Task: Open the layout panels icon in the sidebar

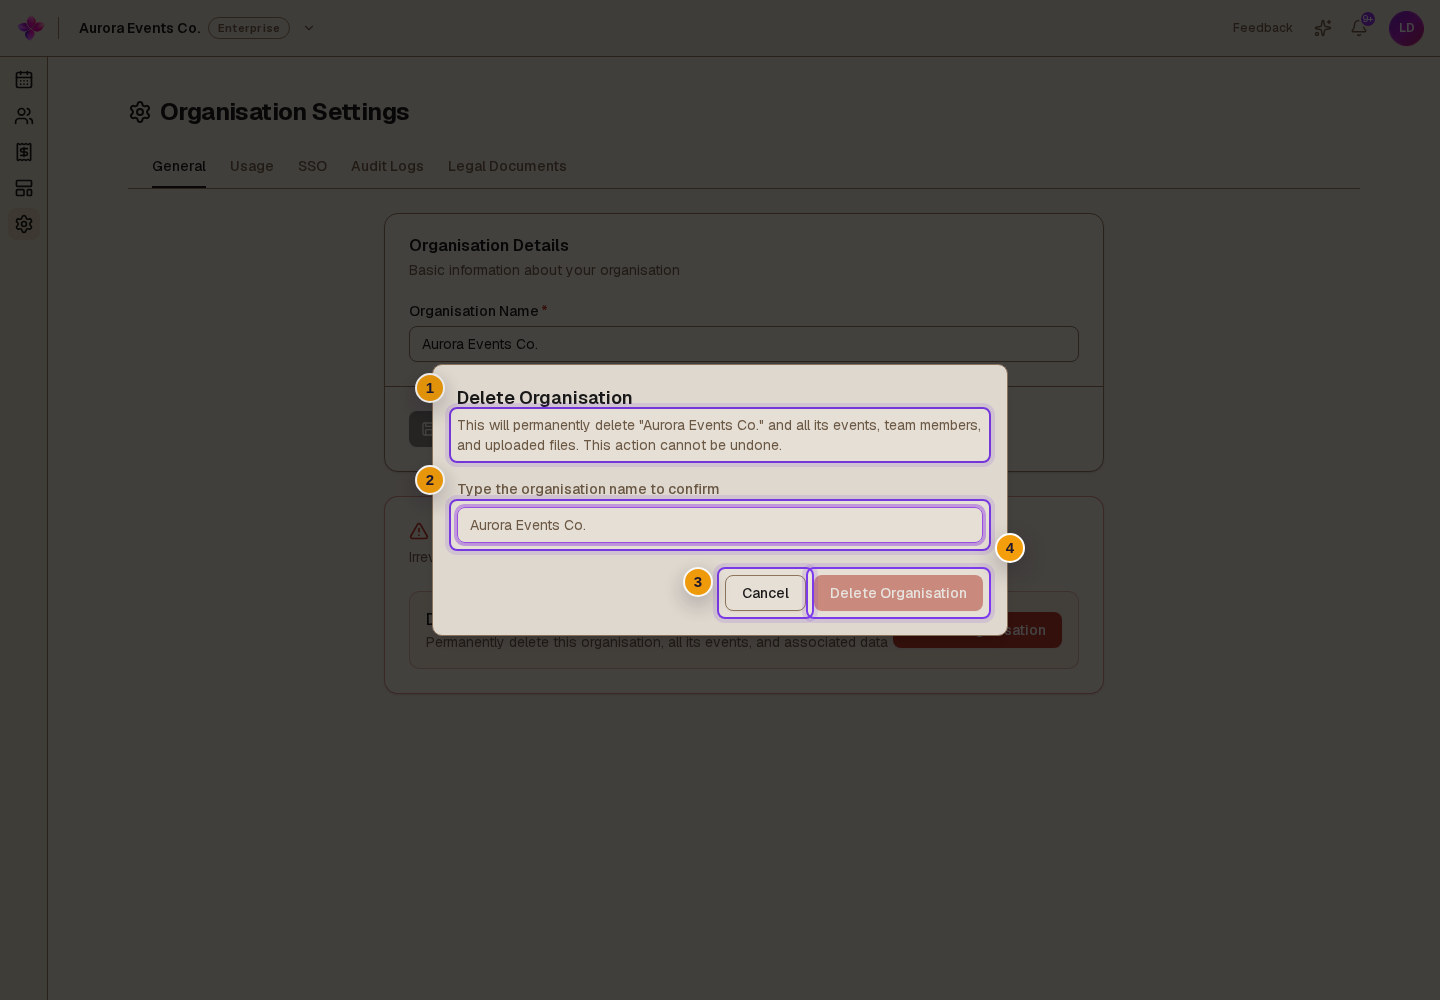Action: click(x=24, y=188)
